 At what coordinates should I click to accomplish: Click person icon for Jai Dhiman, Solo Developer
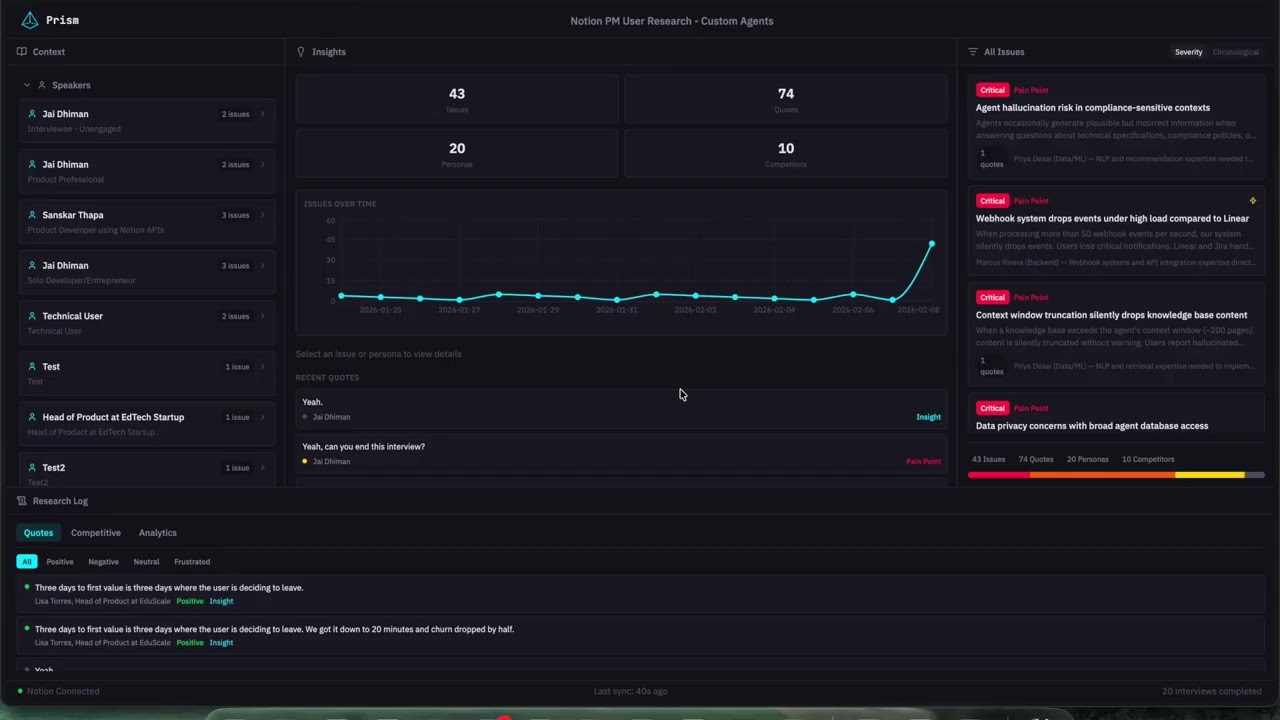(33, 265)
